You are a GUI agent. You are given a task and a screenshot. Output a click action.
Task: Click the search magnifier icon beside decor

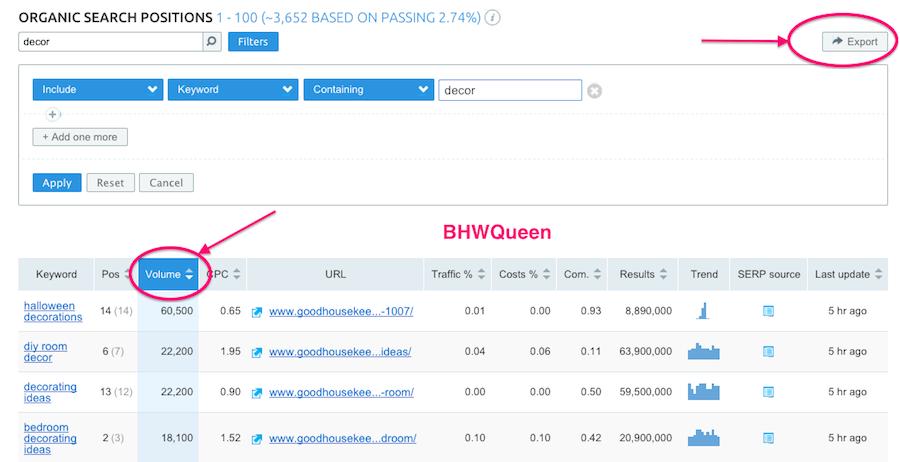211,42
